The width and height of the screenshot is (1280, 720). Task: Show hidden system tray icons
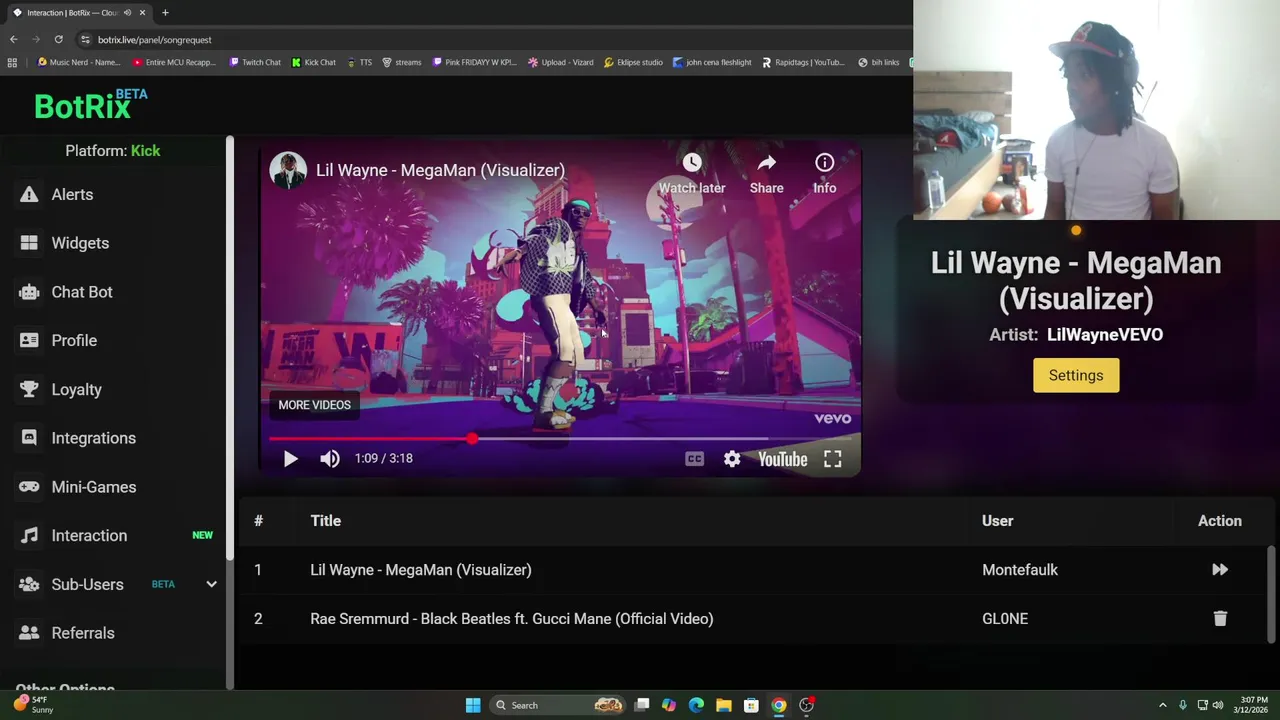1162,705
